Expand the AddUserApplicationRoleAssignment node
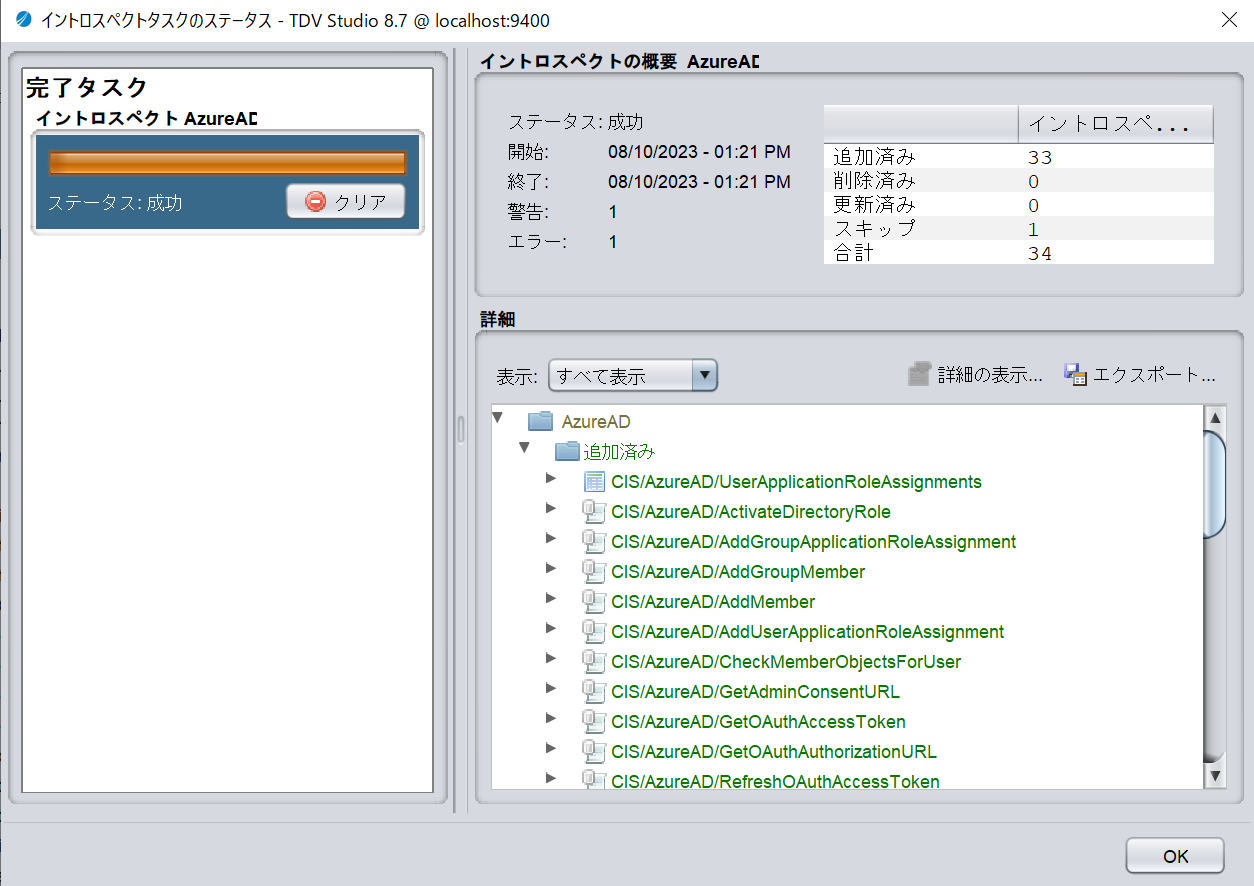The image size is (1254, 886). [x=551, y=628]
